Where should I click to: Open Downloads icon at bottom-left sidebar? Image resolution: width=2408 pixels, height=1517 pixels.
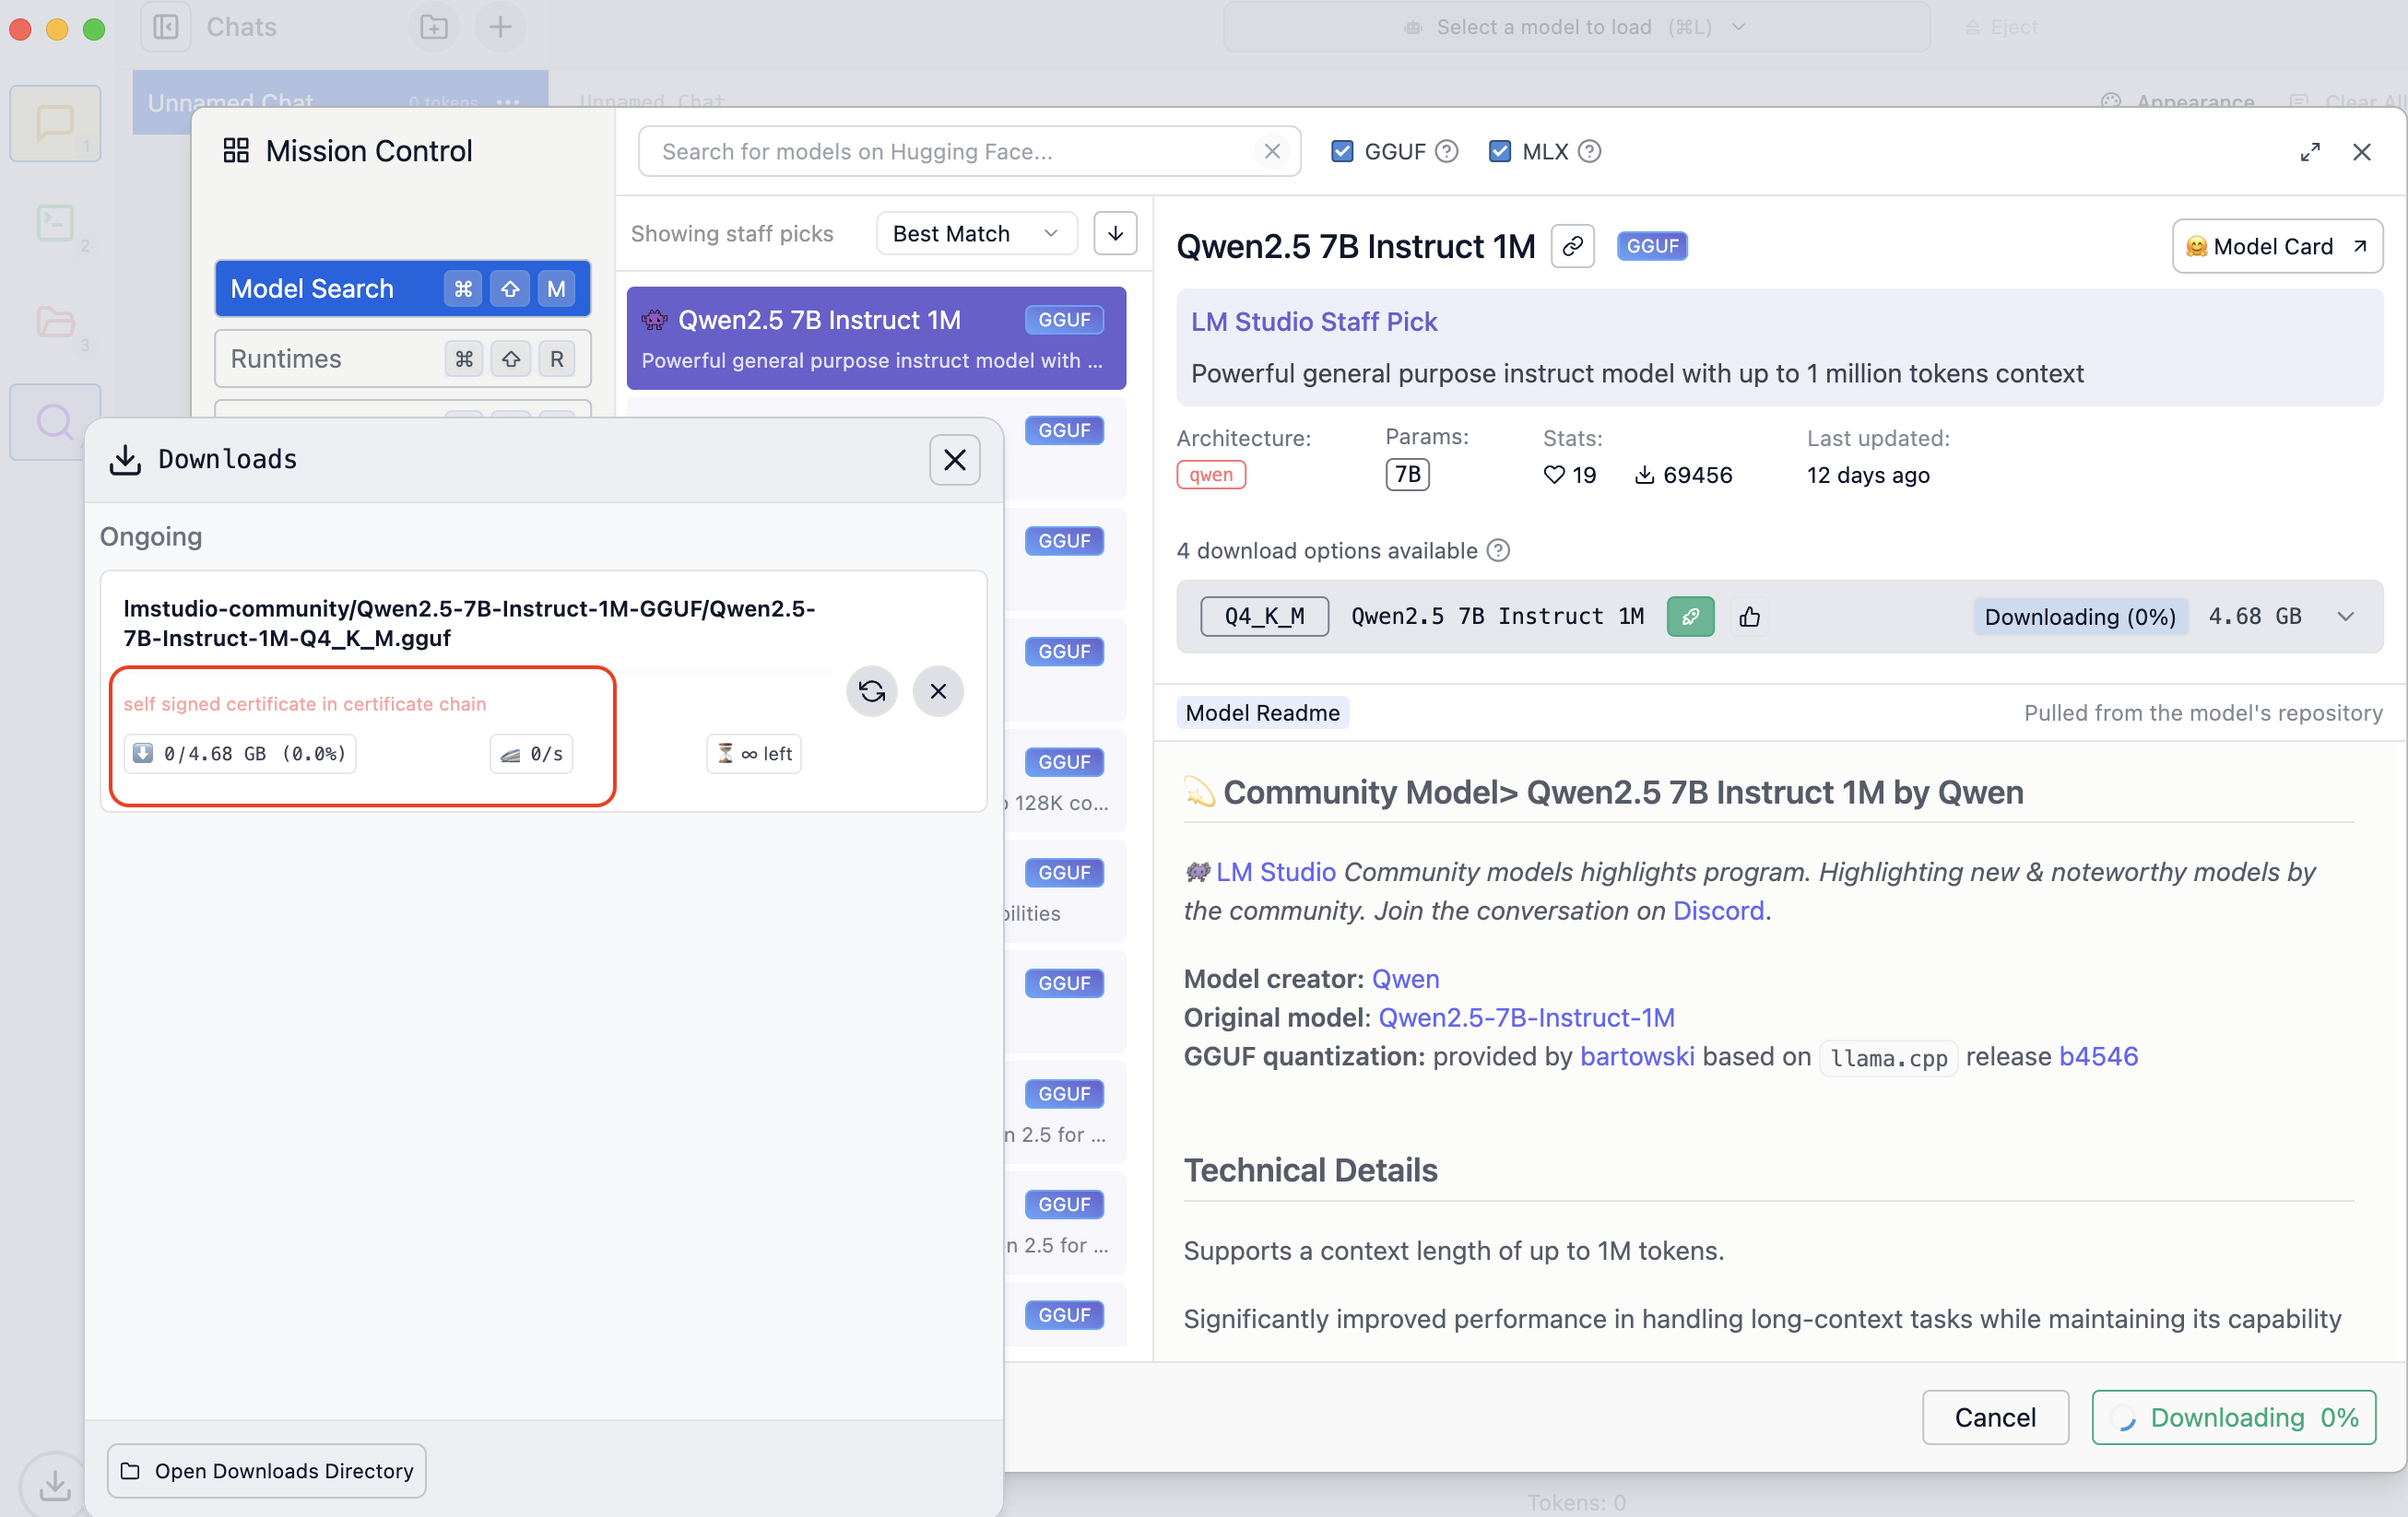(x=54, y=1483)
